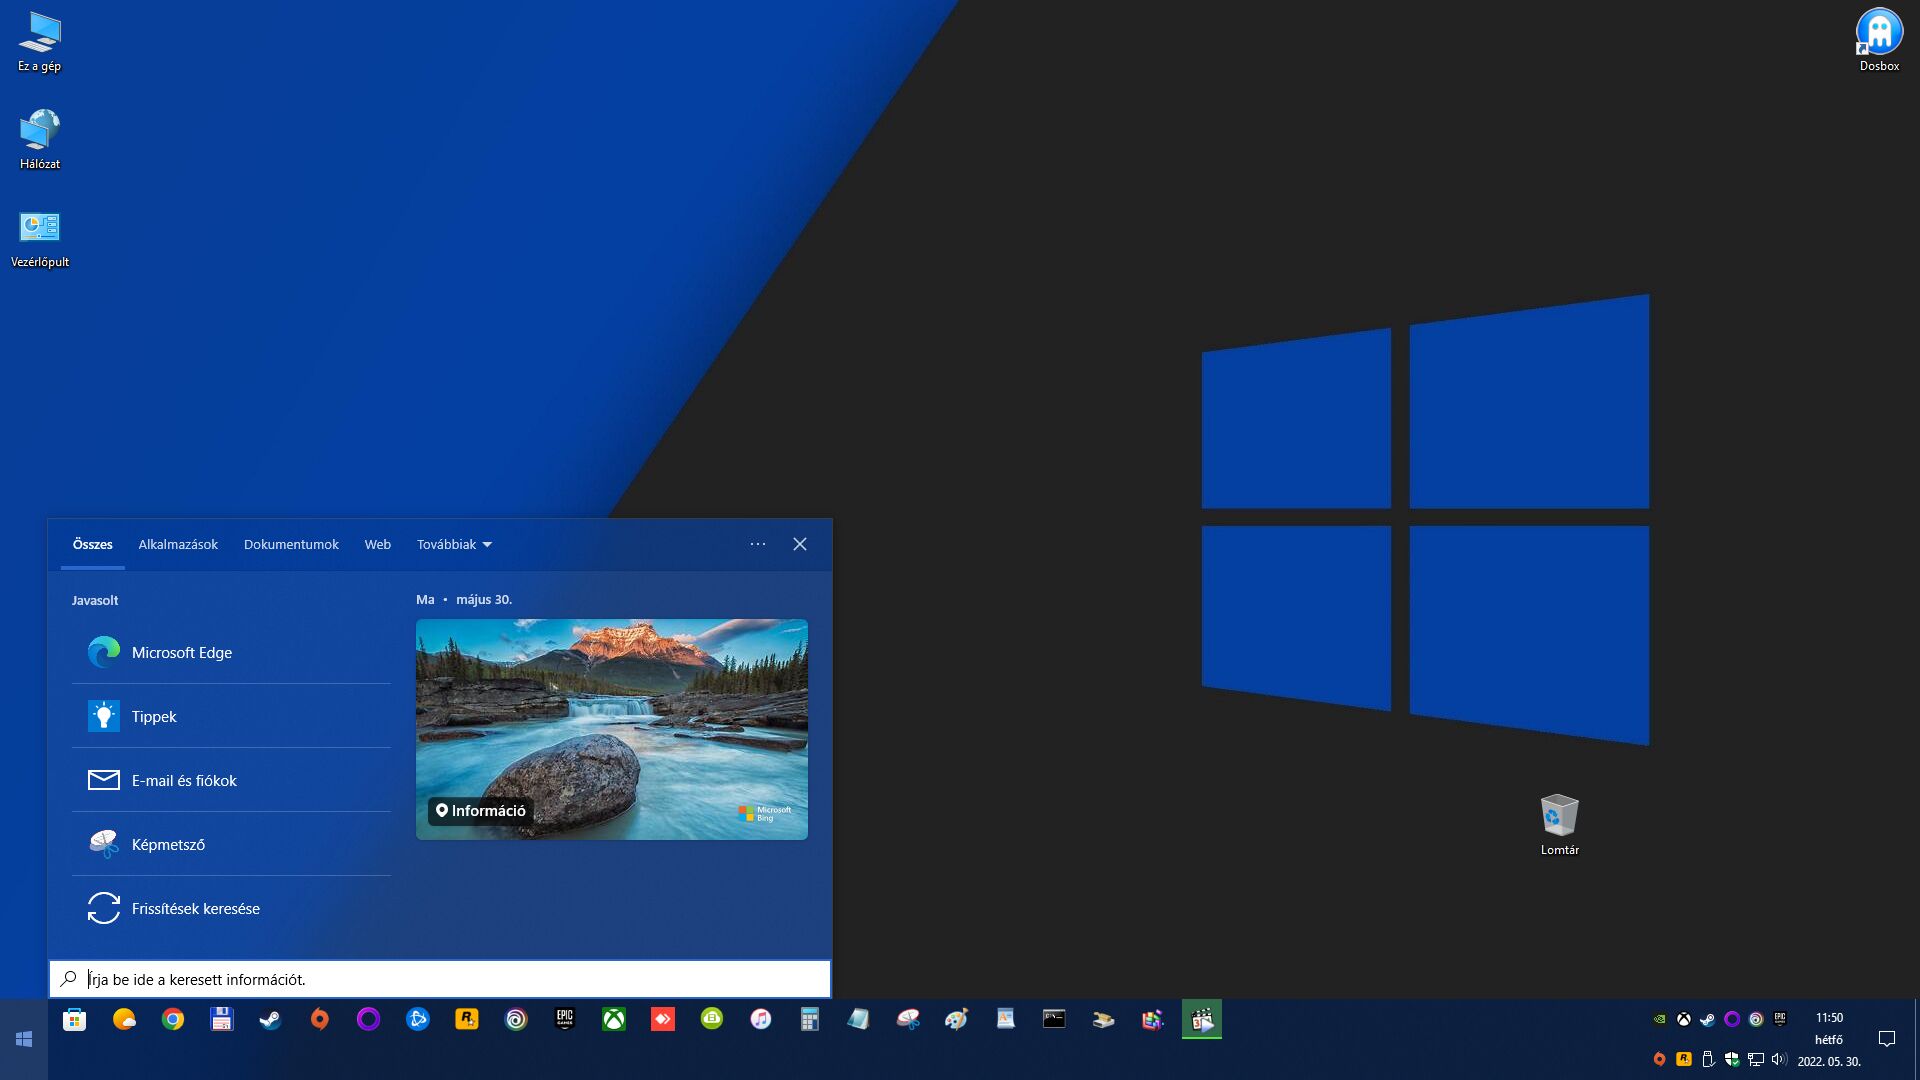Select the Web search tab
The image size is (1920, 1080).
(377, 544)
